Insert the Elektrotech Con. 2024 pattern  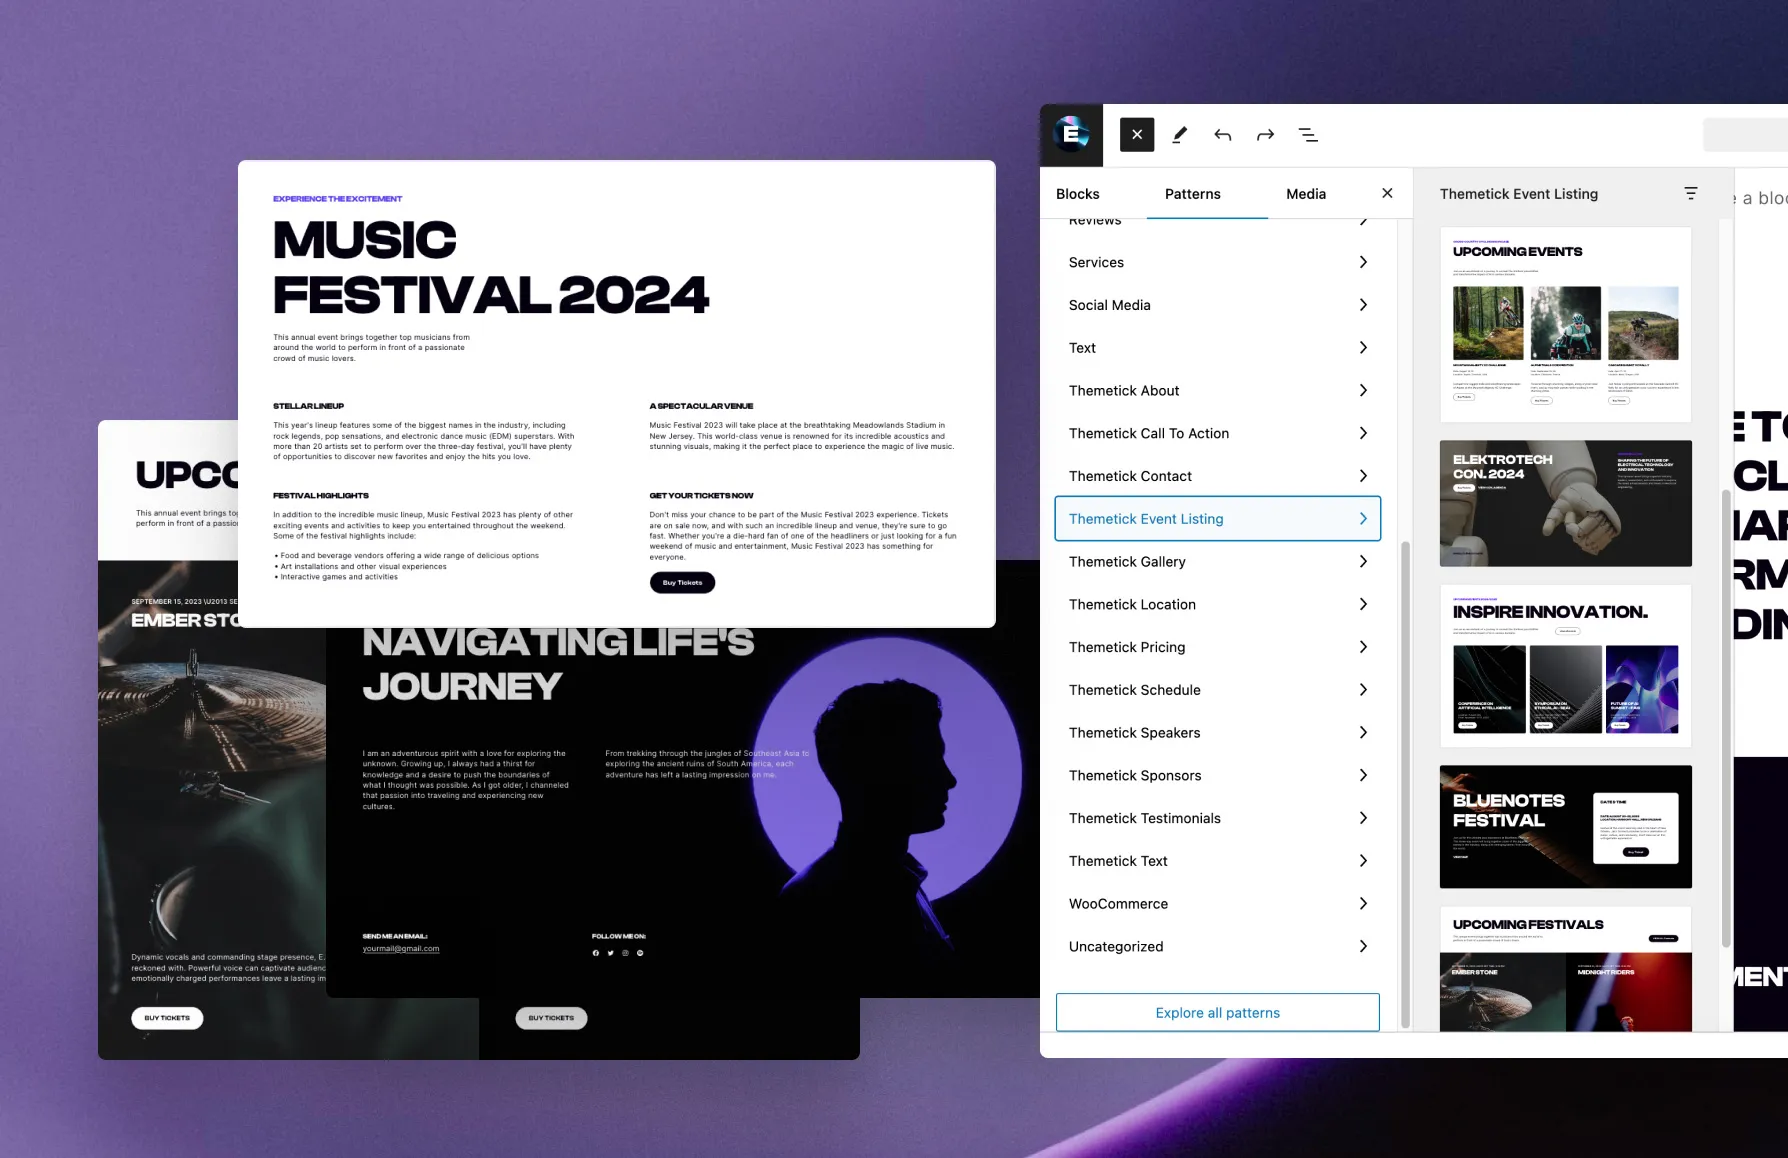[x=1565, y=504]
